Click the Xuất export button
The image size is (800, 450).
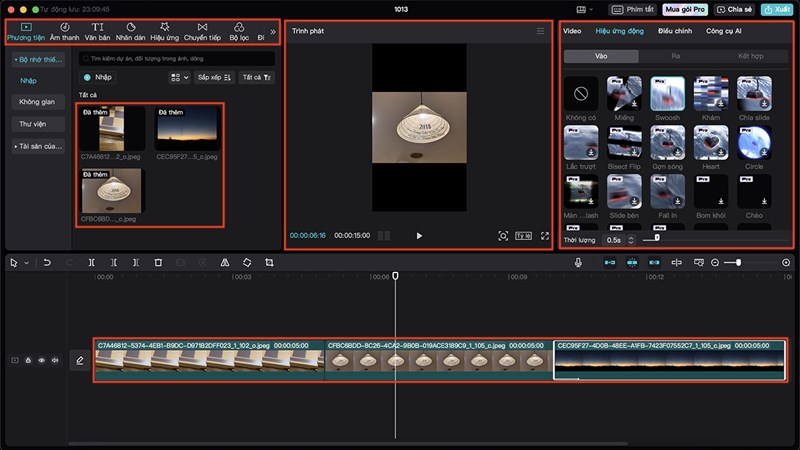tap(776, 9)
